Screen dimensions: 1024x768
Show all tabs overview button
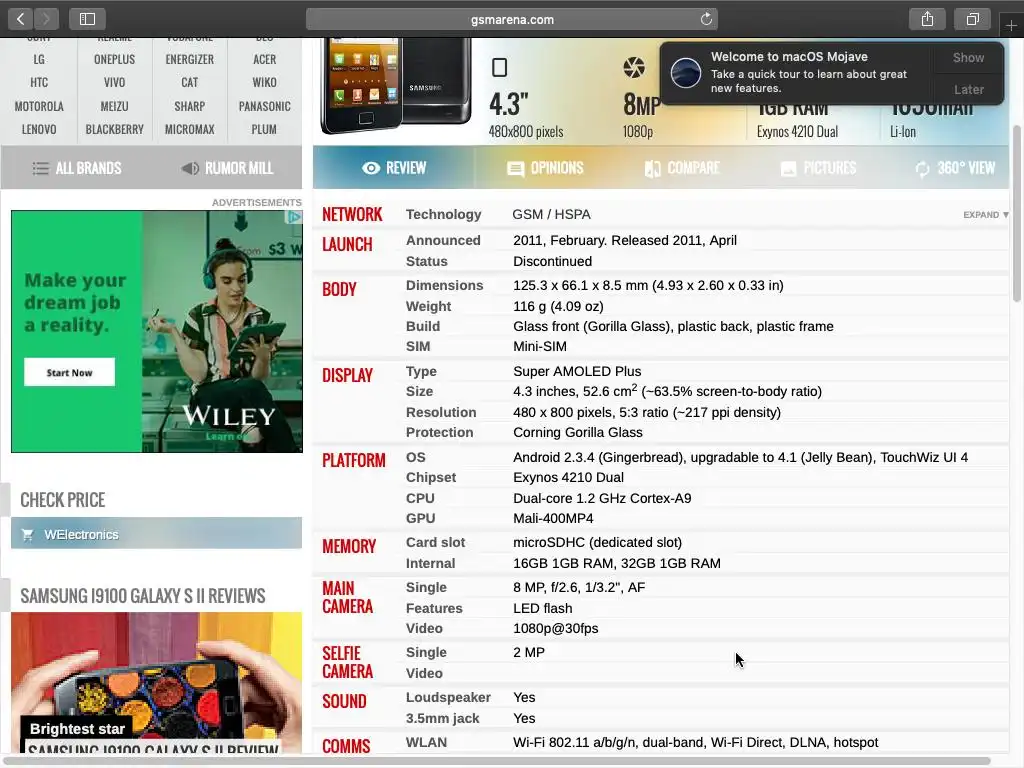pyautogui.click(x=973, y=19)
